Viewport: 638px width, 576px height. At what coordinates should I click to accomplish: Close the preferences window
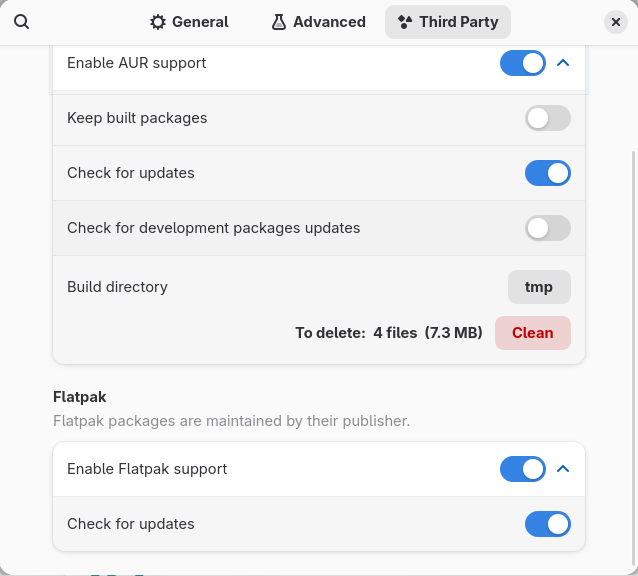tap(616, 22)
